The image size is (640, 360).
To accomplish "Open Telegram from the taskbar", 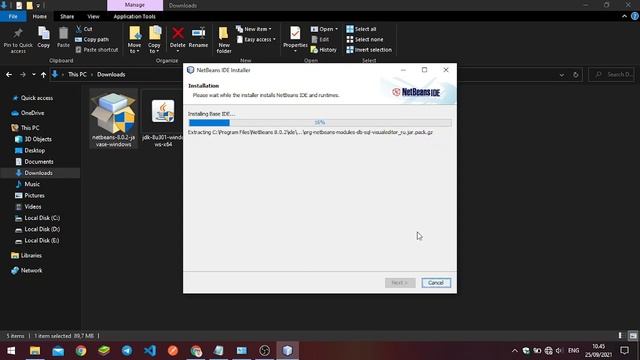I will (x=127, y=351).
